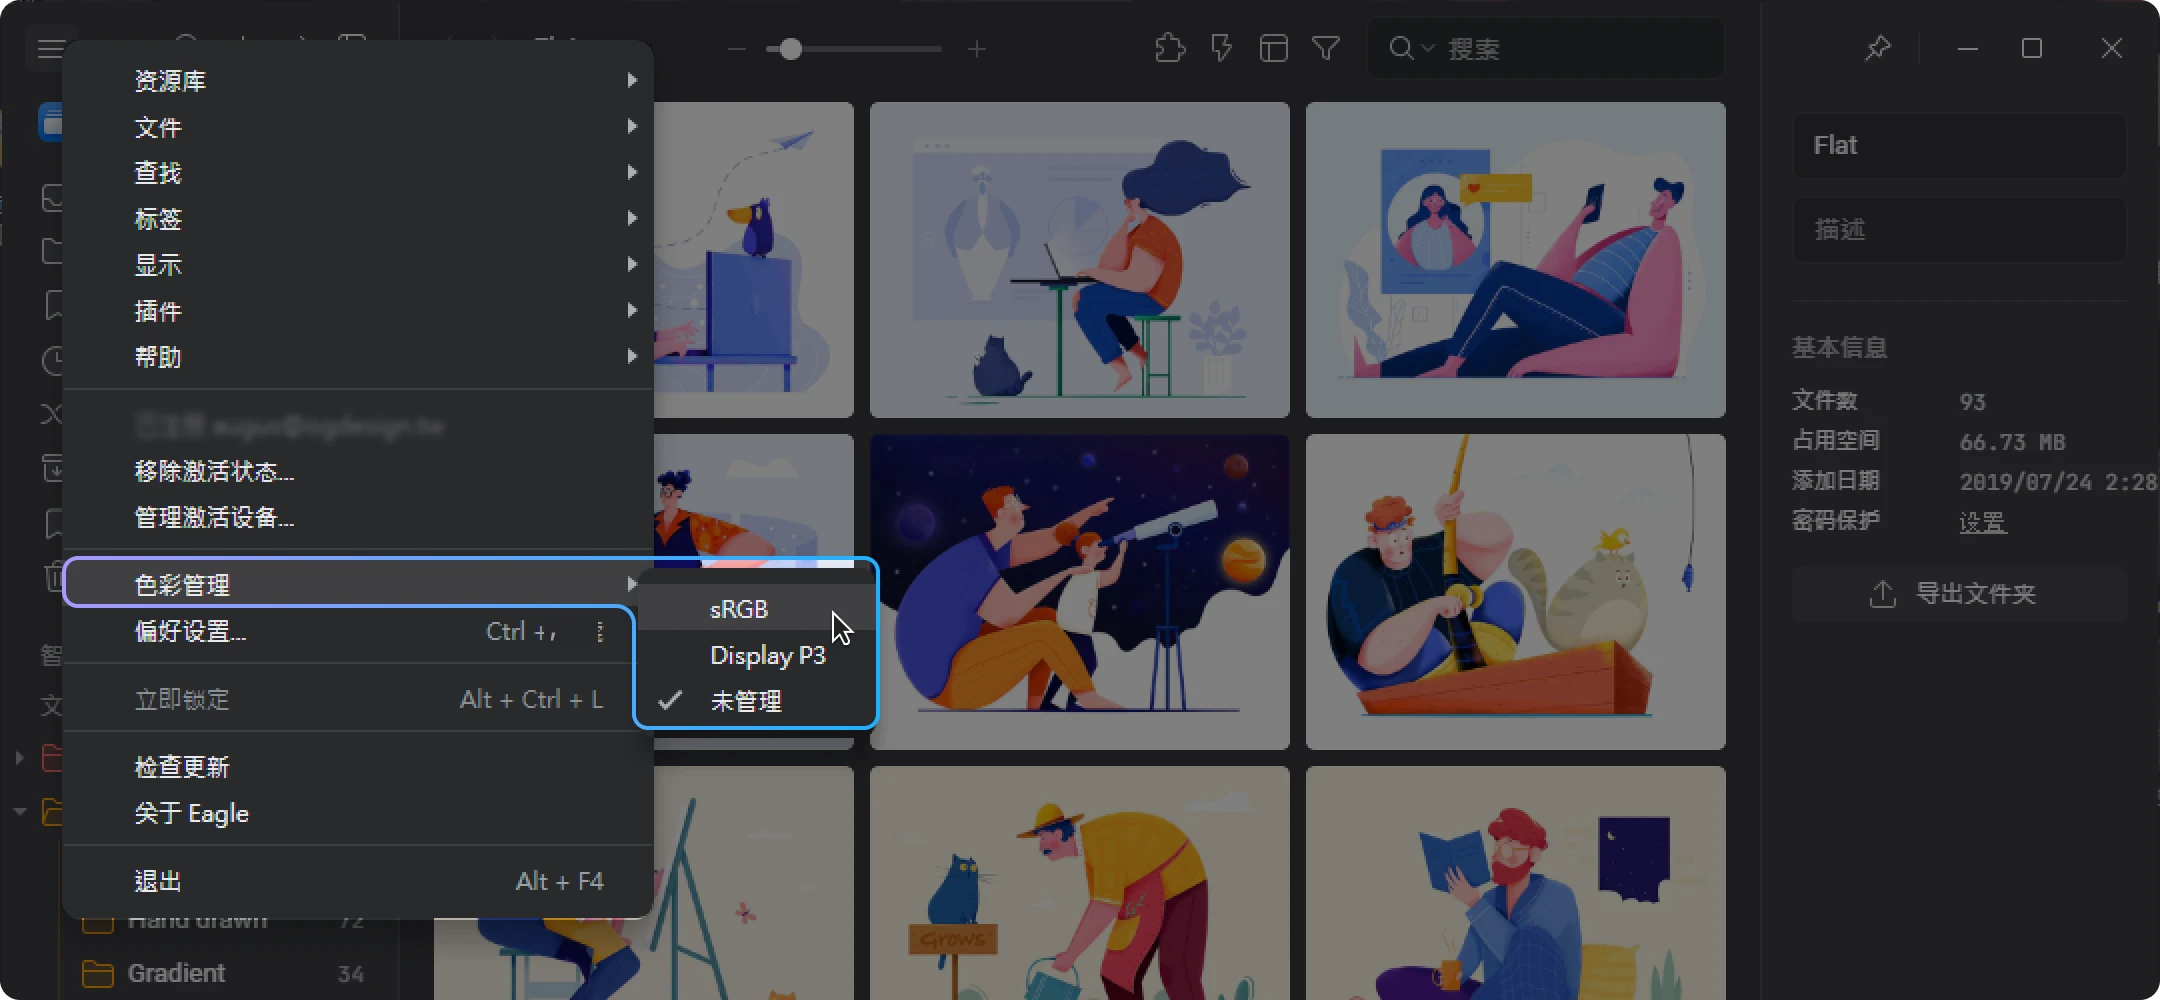Image resolution: width=2160 pixels, height=1000 pixels.
Task: Expand the arrow beside 资源库
Action: pos(632,80)
